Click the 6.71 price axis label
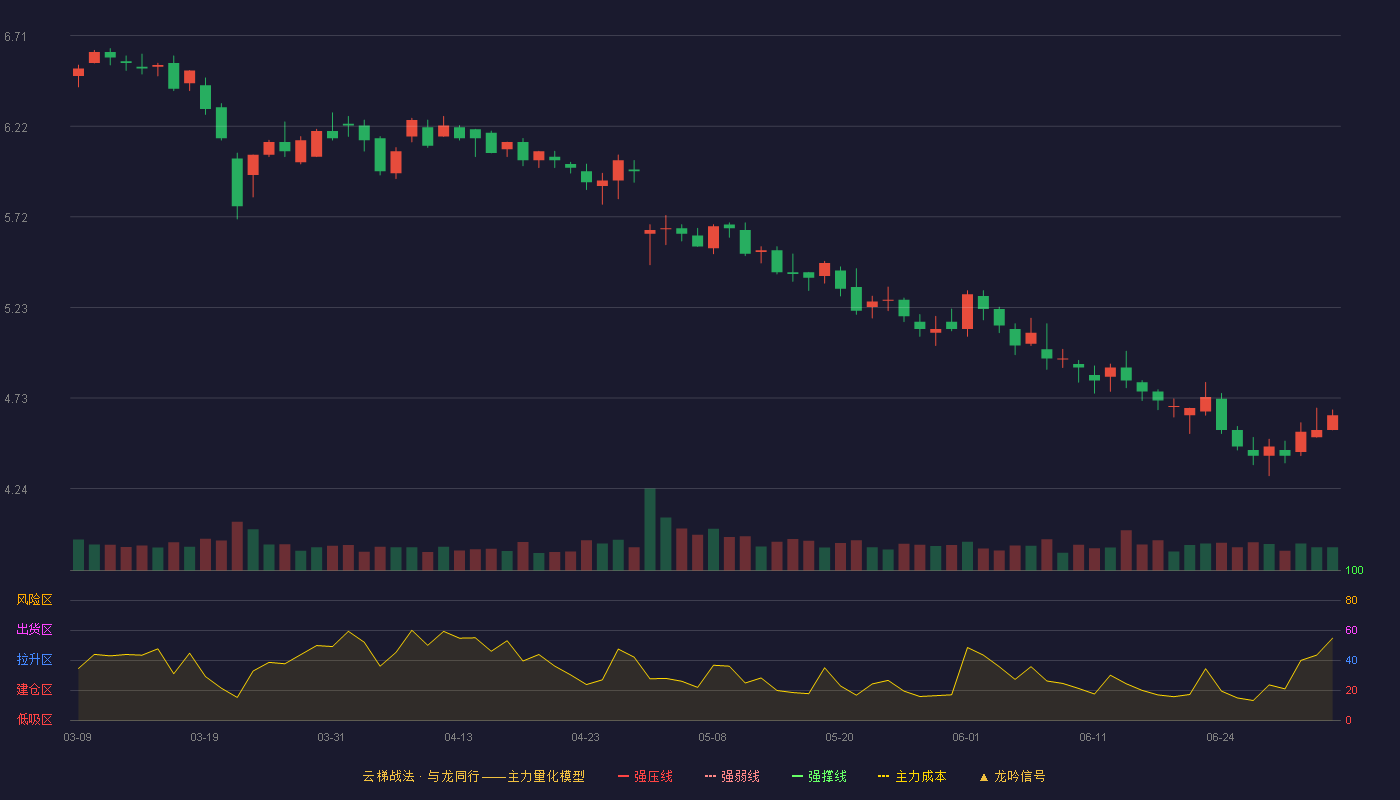This screenshot has width=1400, height=800. click(15, 37)
